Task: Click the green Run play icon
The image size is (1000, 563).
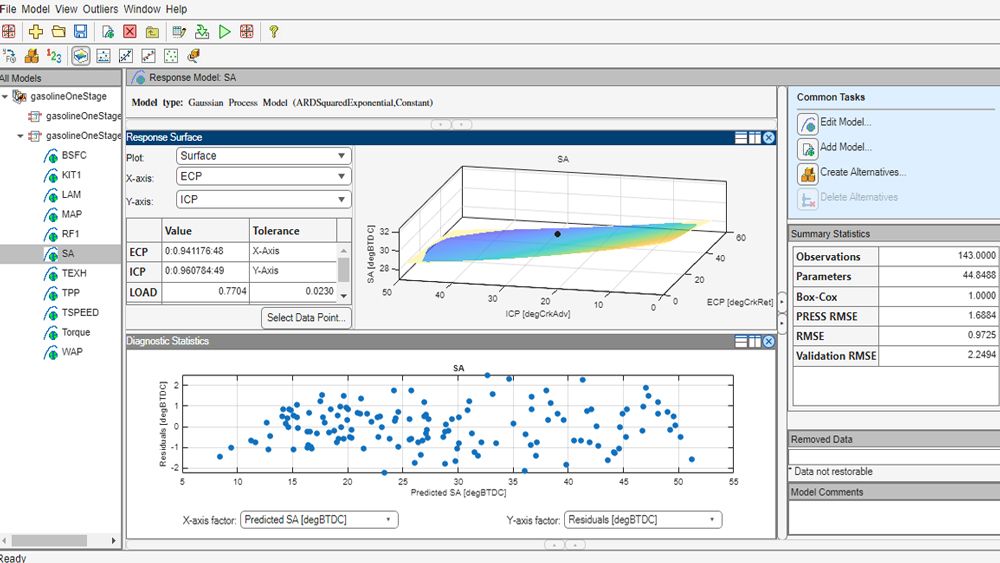Action: click(x=225, y=32)
